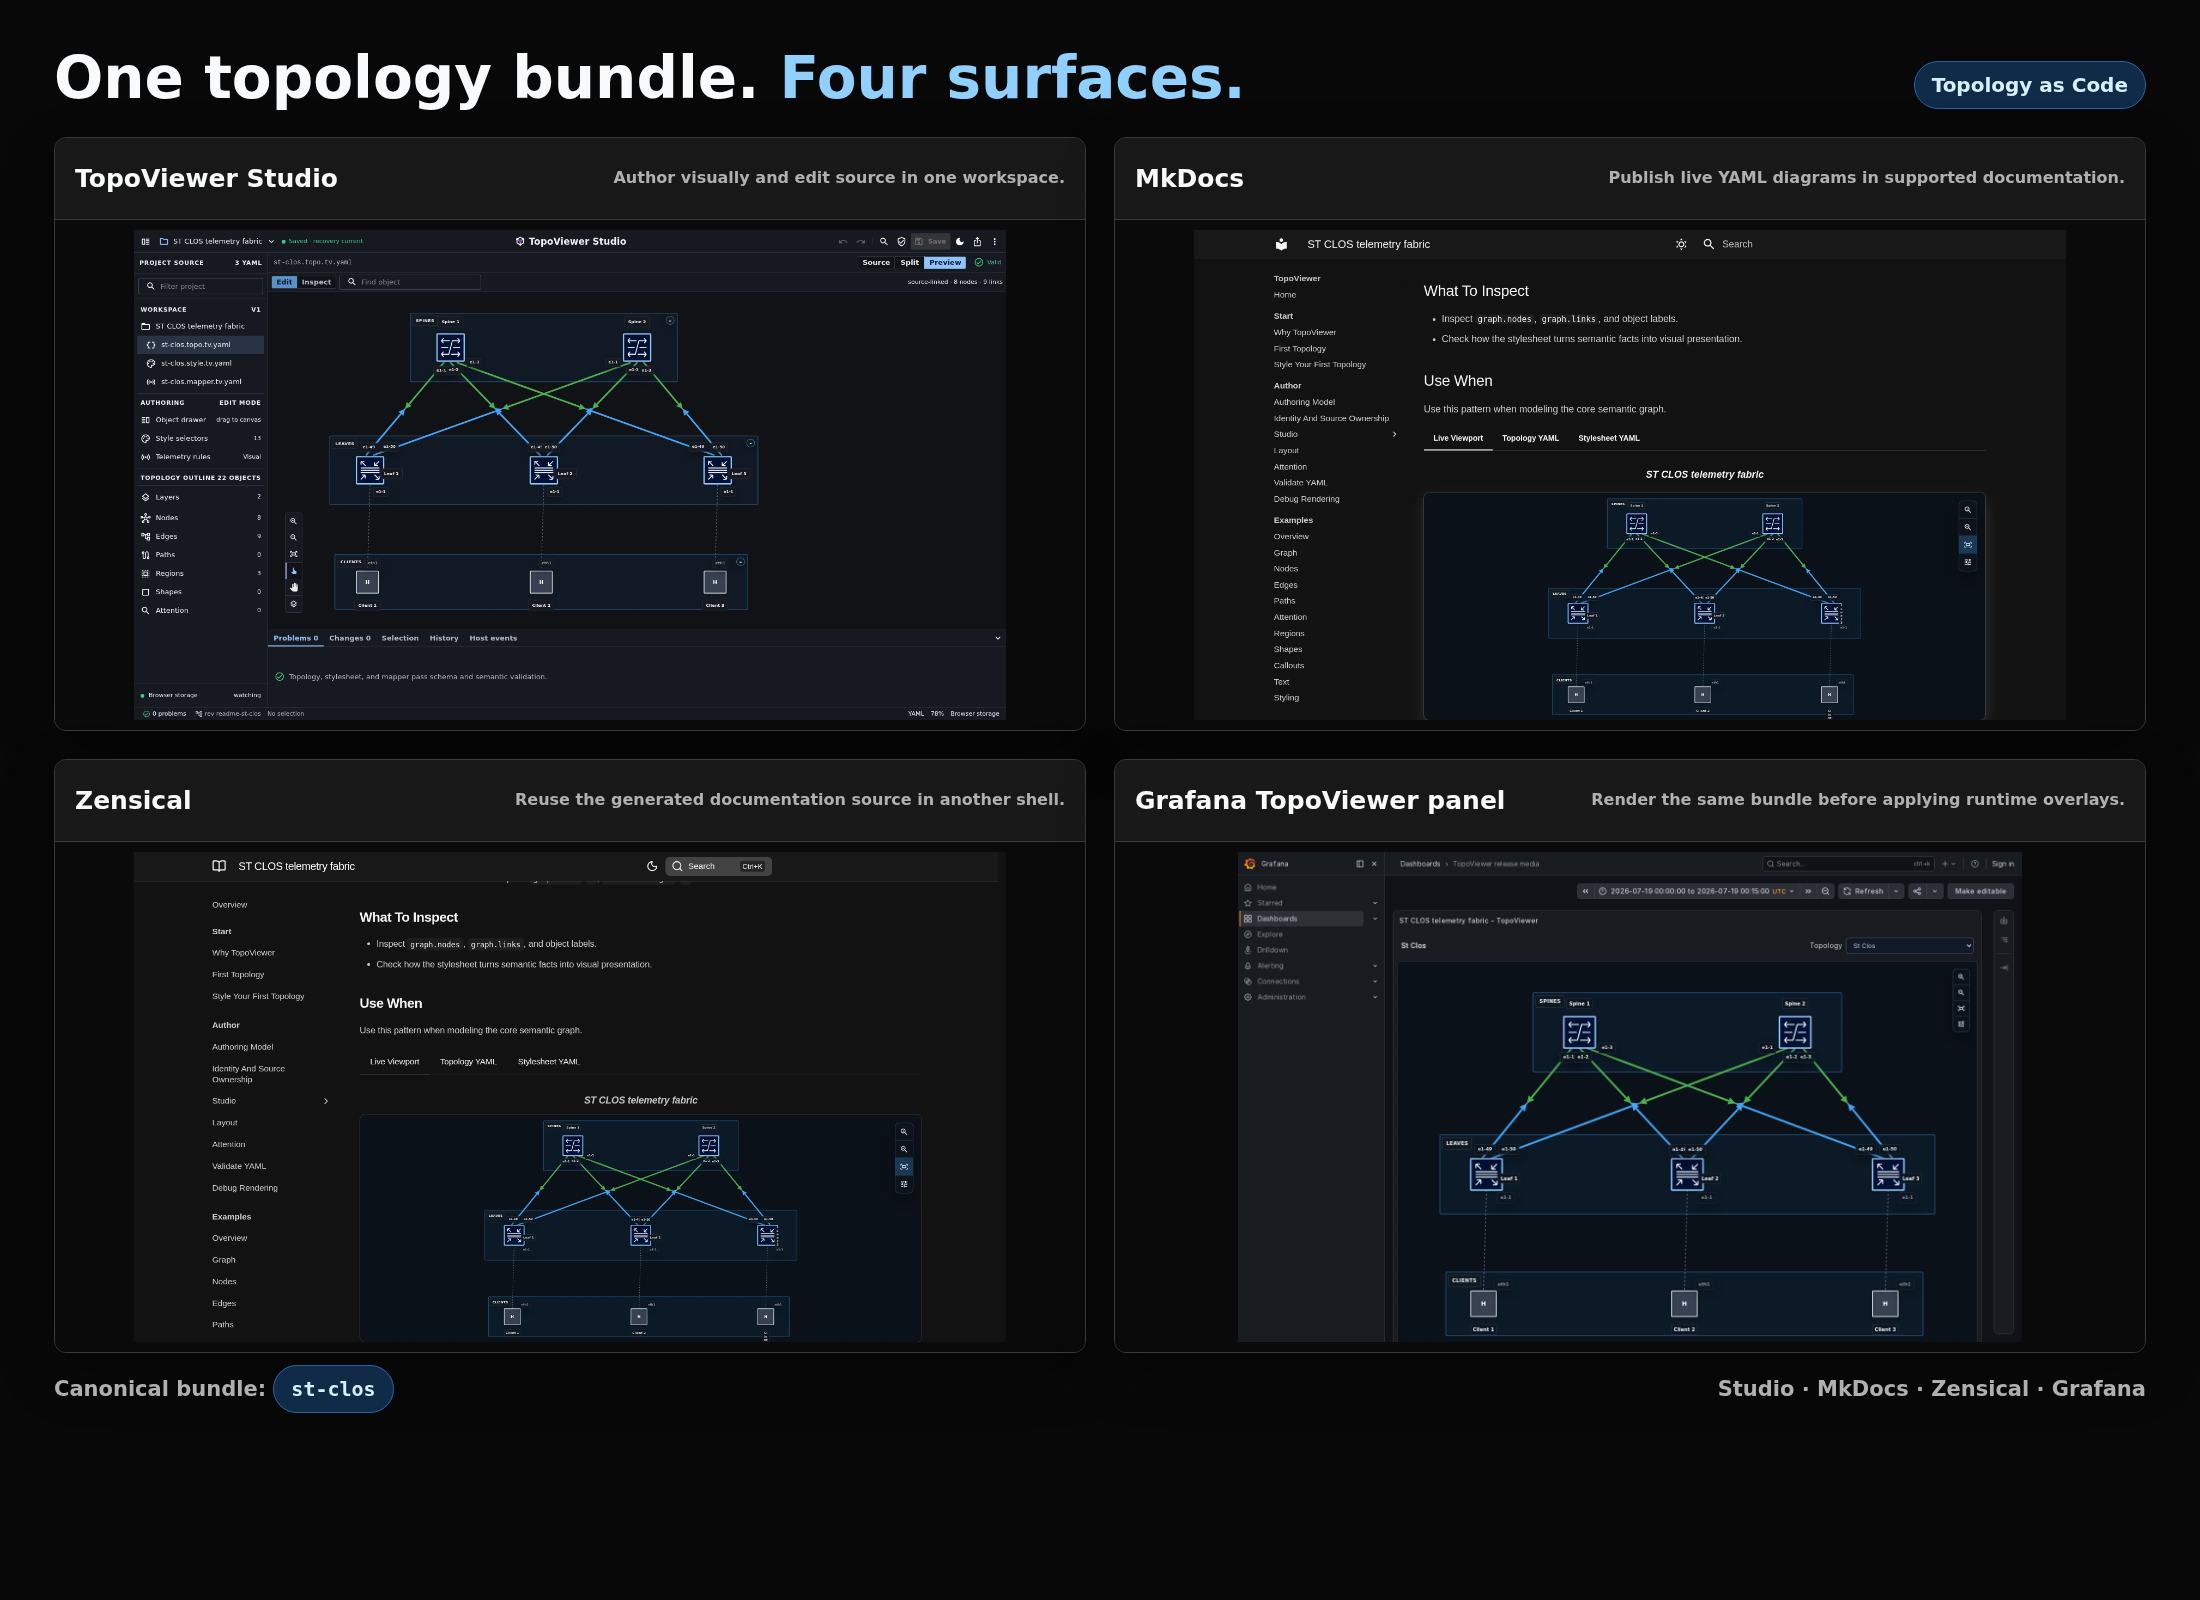
Task: Click zoom in on the Studio canvas toolbar
Action: click(293, 521)
